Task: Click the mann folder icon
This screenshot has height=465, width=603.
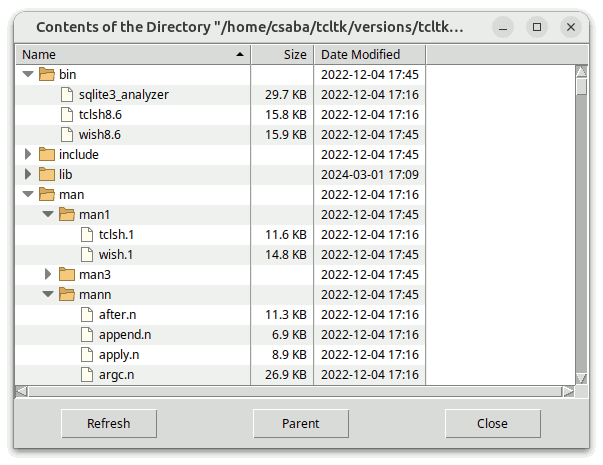Action: [x=67, y=294]
